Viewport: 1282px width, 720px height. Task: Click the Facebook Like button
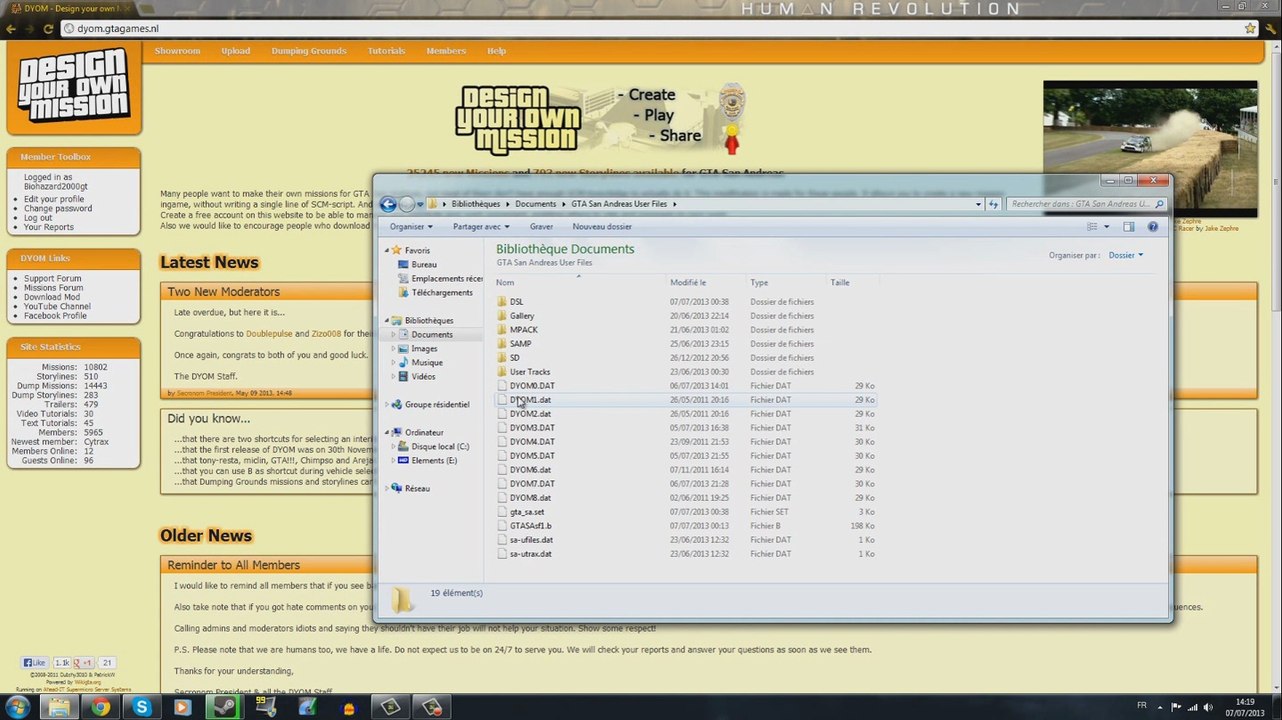pyautogui.click(x=35, y=662)
